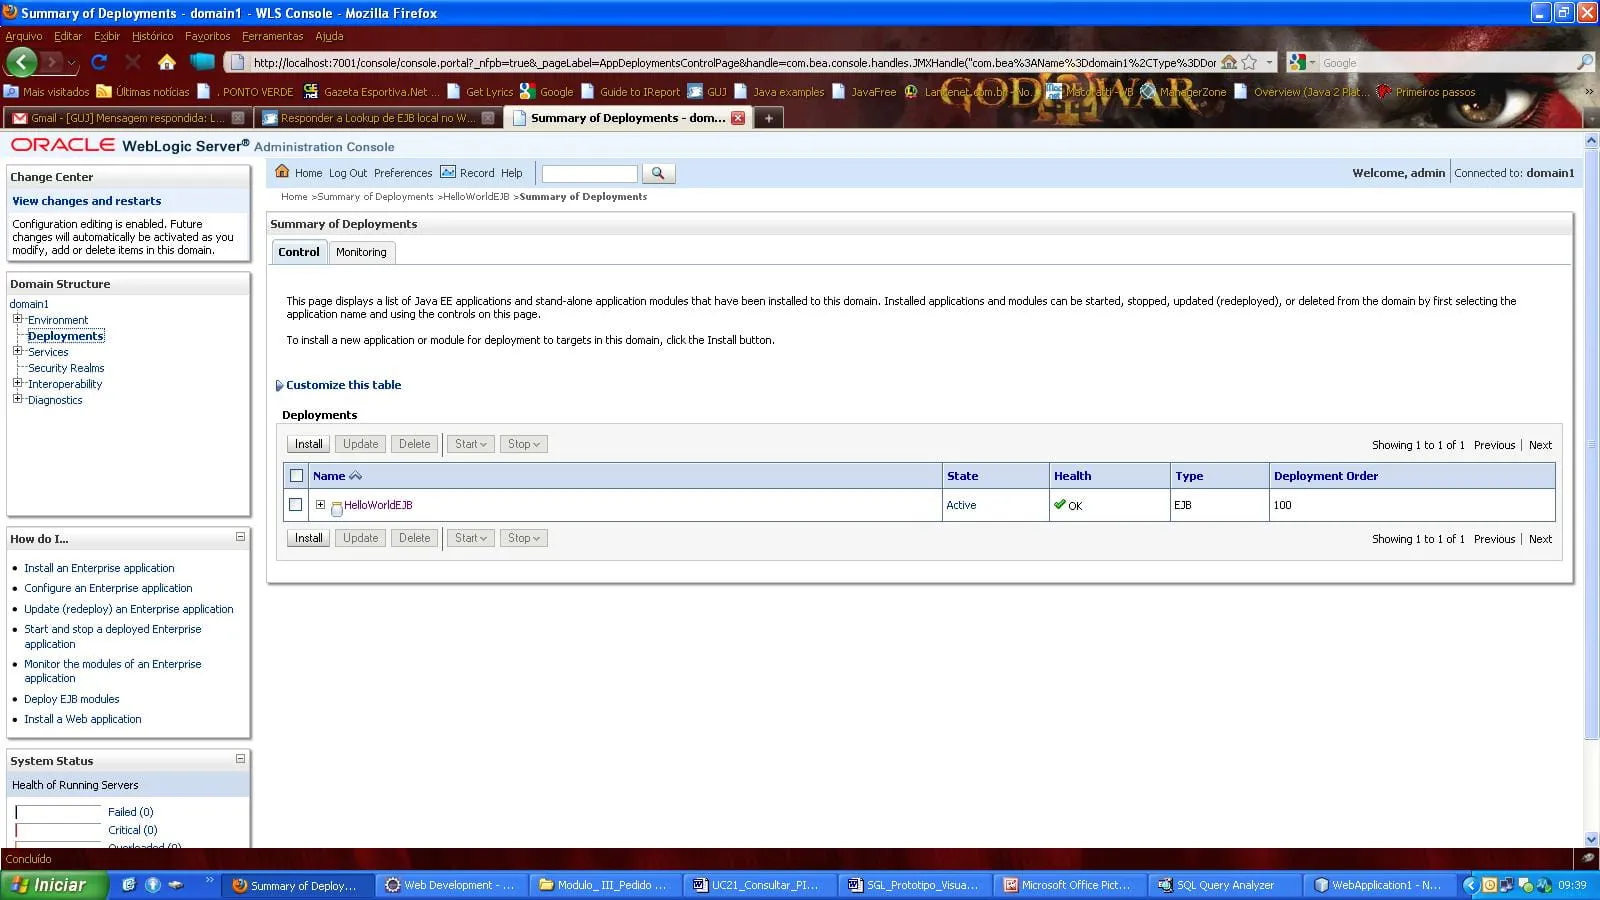The height and width of the screenshot is (900, 1600).
Task: Open the Histórico menu
Action: (152, 36)
